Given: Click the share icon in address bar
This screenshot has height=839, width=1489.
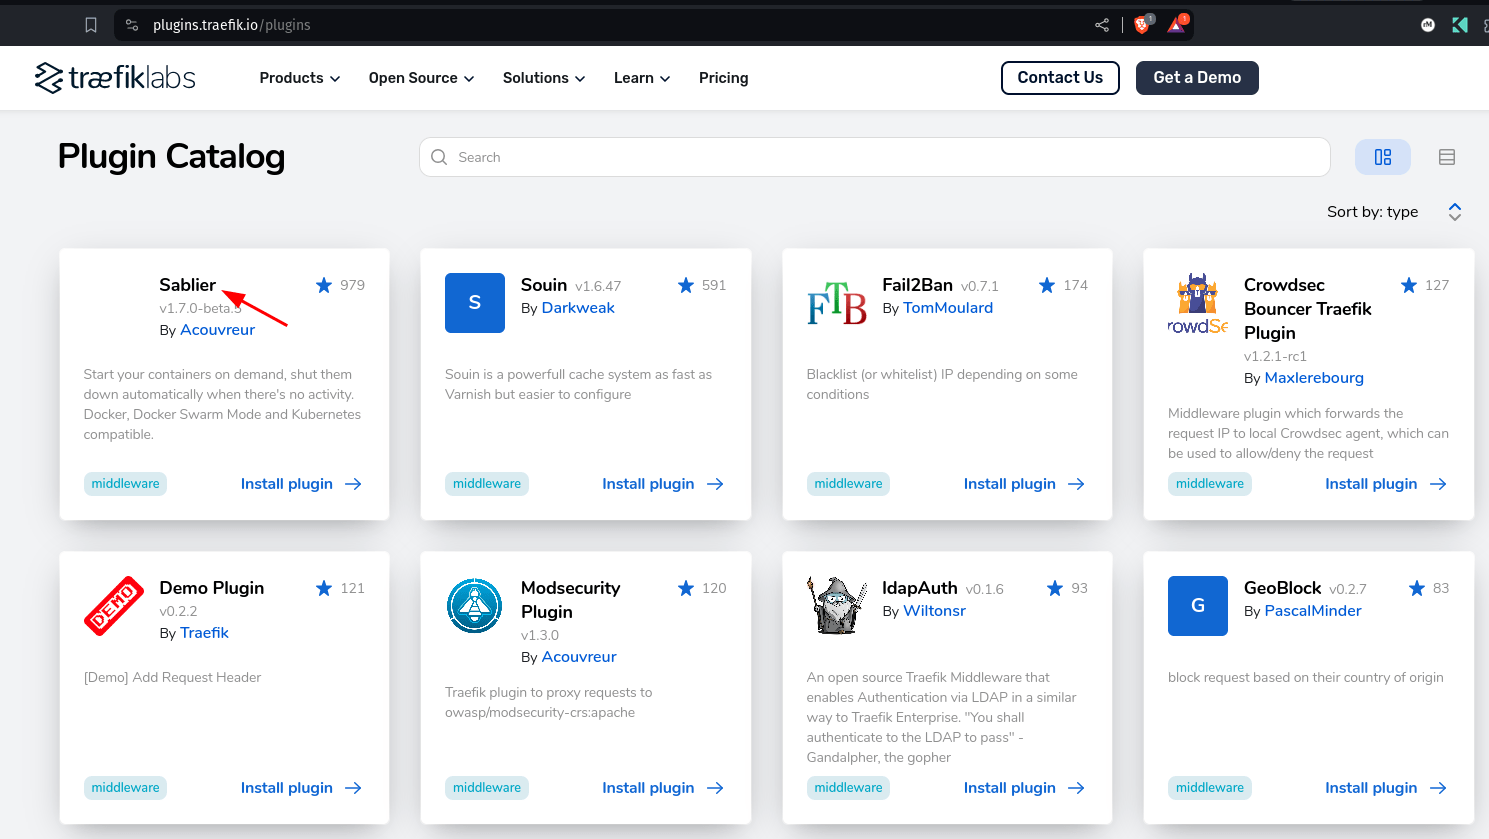Looking at the screenshot, I should point(1102,25).
